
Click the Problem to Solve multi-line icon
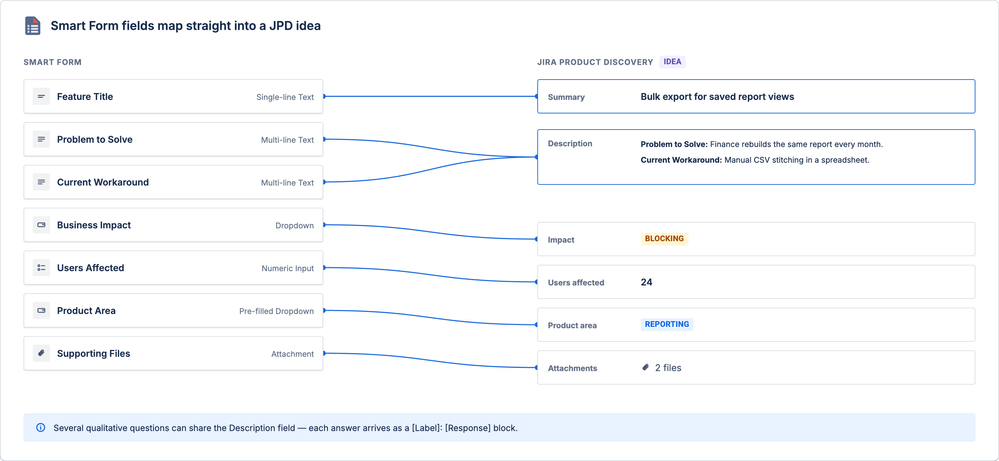tap(41, 139)
